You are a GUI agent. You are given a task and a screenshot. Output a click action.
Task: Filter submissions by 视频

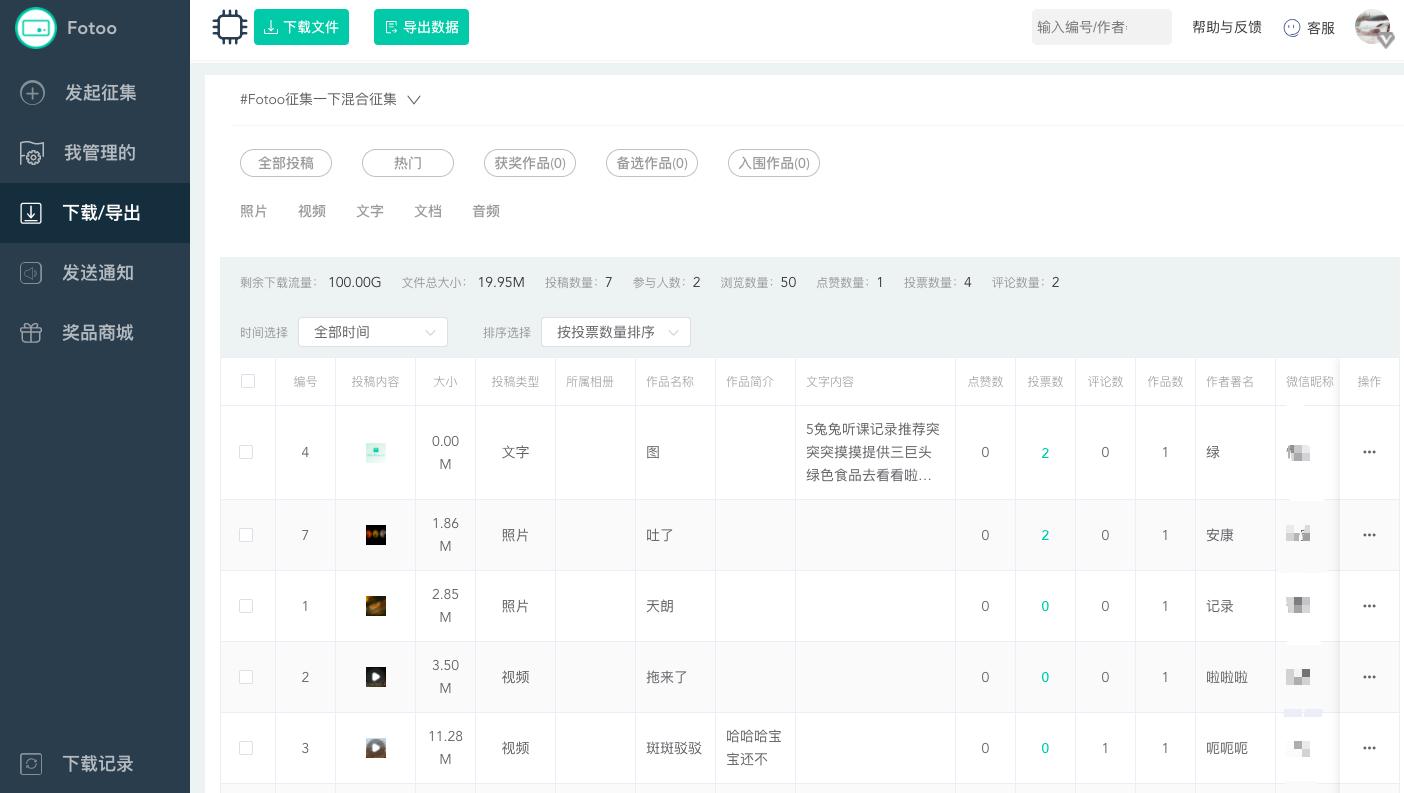pos(312,211)
